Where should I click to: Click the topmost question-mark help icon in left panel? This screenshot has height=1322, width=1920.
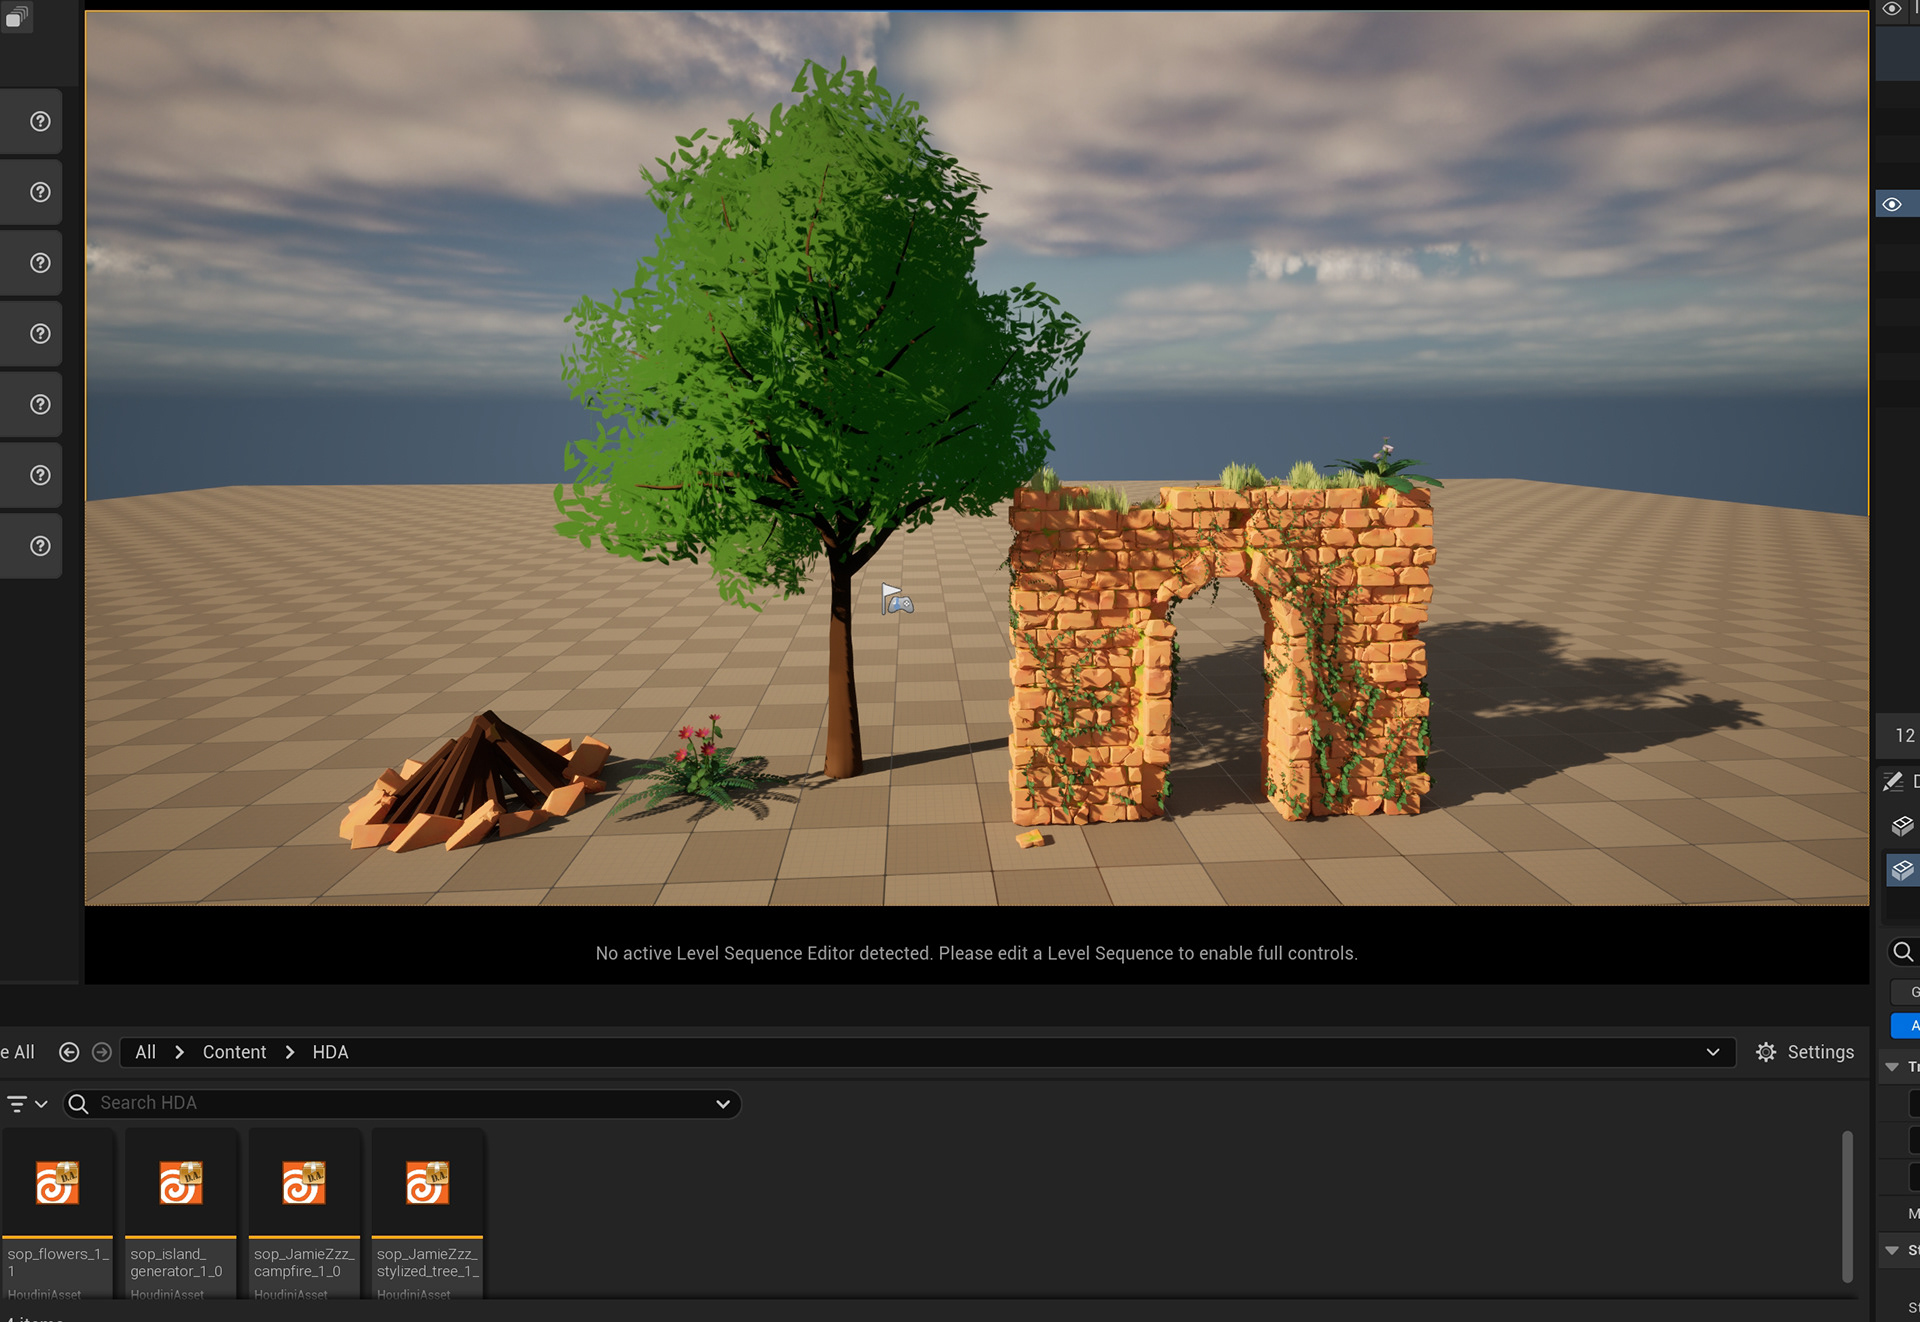tap(40, 121)
